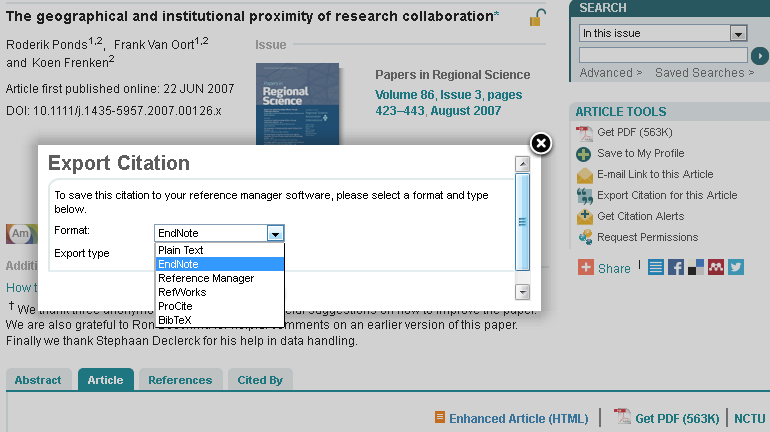Open Get PDF (563K) link in bottom bar
The width and height of the screenshot is (770, 432).
(x=677, y=419)
